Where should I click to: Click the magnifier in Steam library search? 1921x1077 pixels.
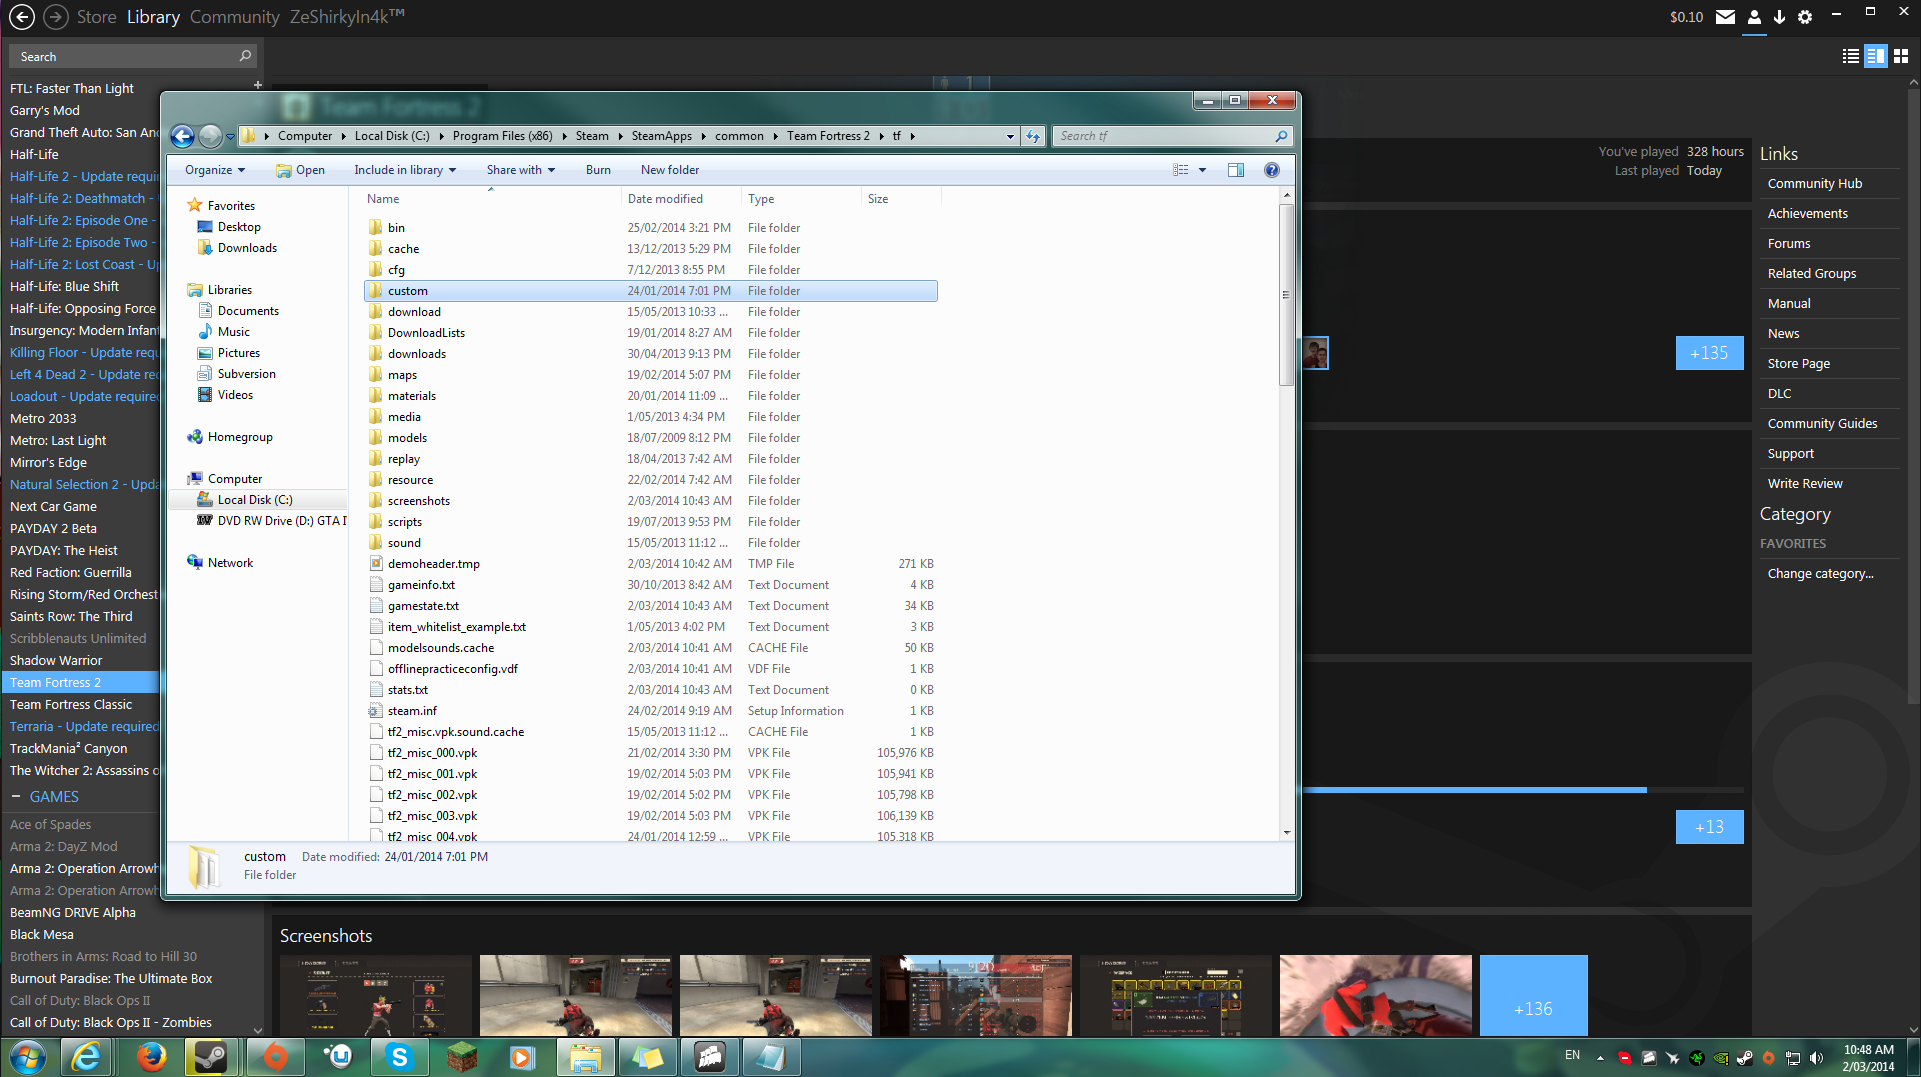tap(245, 56)
